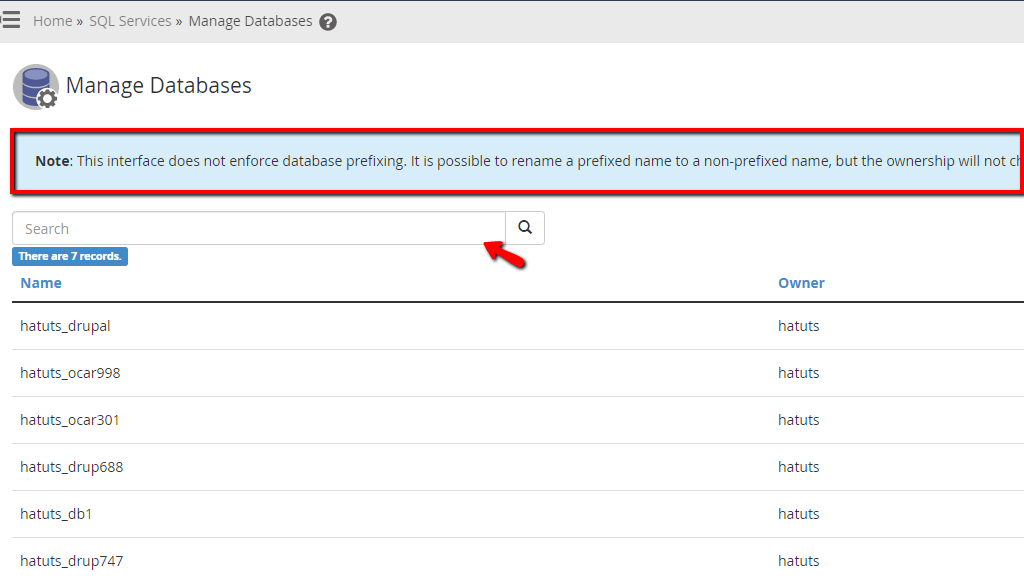Click owner hatuts in hatuts_ocar301 row
Screen dimensions: 1024x576
pyautogui.click(x=799, y=420)
